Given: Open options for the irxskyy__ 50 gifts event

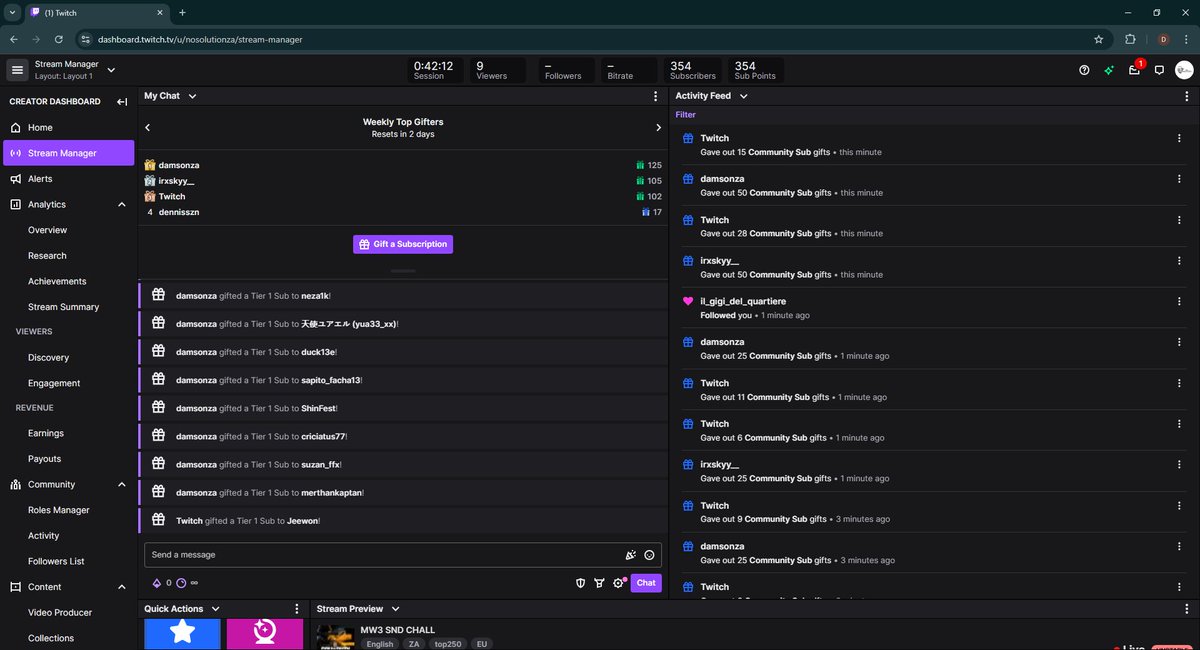Looking at the screenshot, I should 1180,260.
